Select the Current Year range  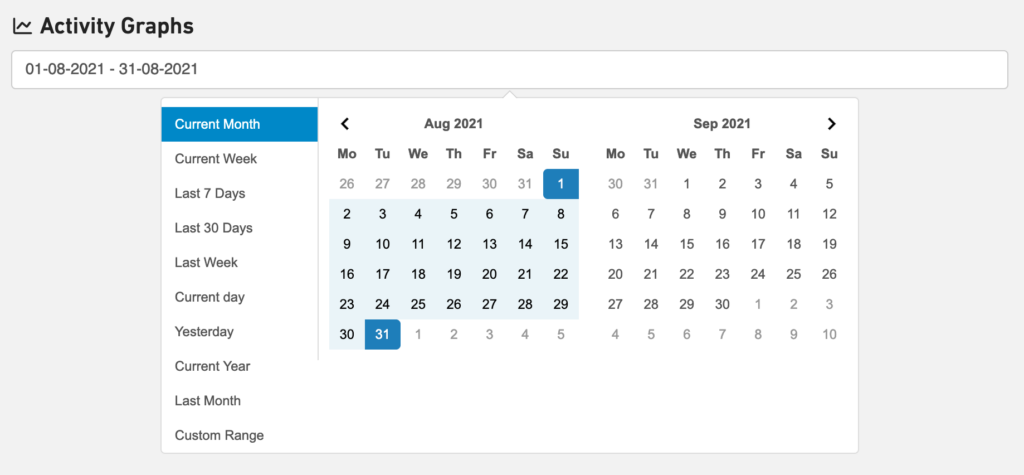(x=213, y=366)
